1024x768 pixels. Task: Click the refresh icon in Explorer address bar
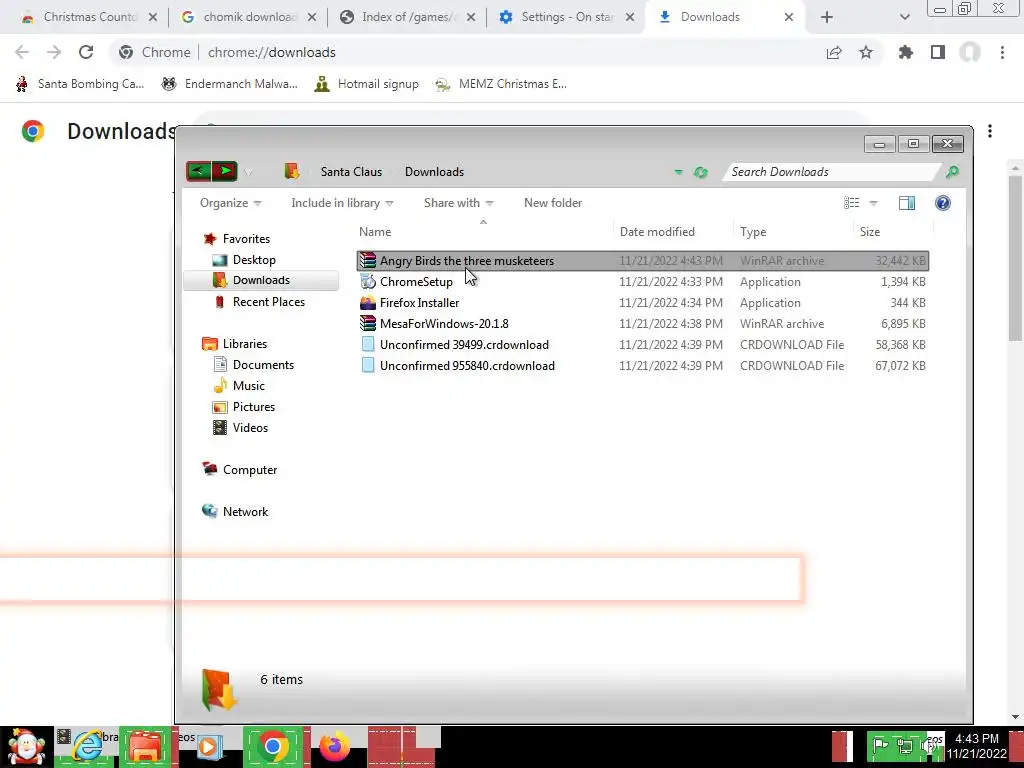tap(701, 172)
